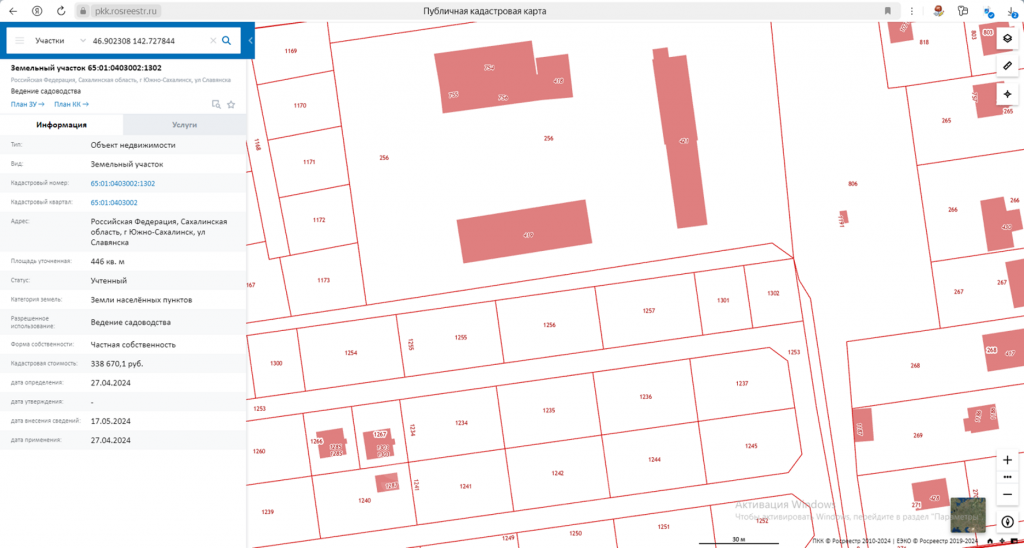Zoom in on the map with plus button

pyautogui.click(x=1007, y=460)
